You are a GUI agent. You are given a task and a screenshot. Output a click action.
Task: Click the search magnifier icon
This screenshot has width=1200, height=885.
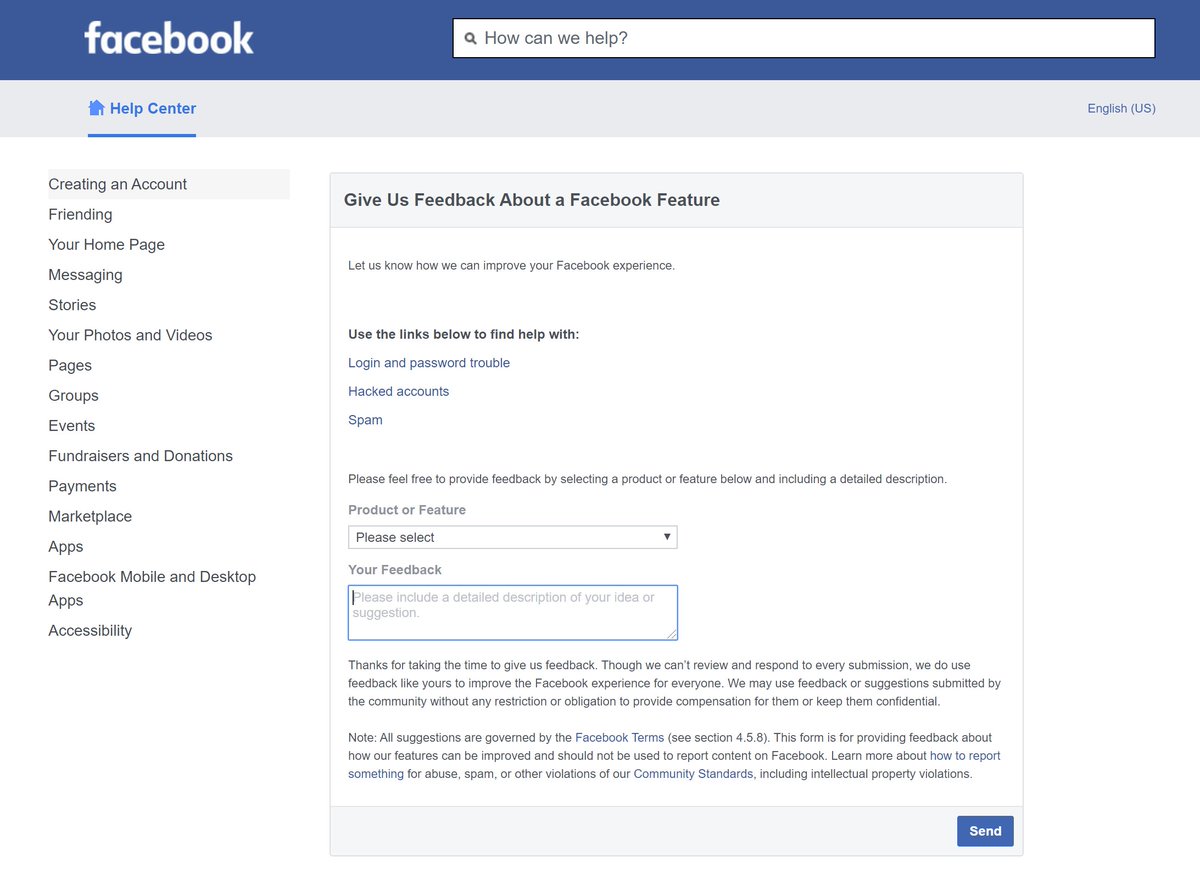point(471,39)
